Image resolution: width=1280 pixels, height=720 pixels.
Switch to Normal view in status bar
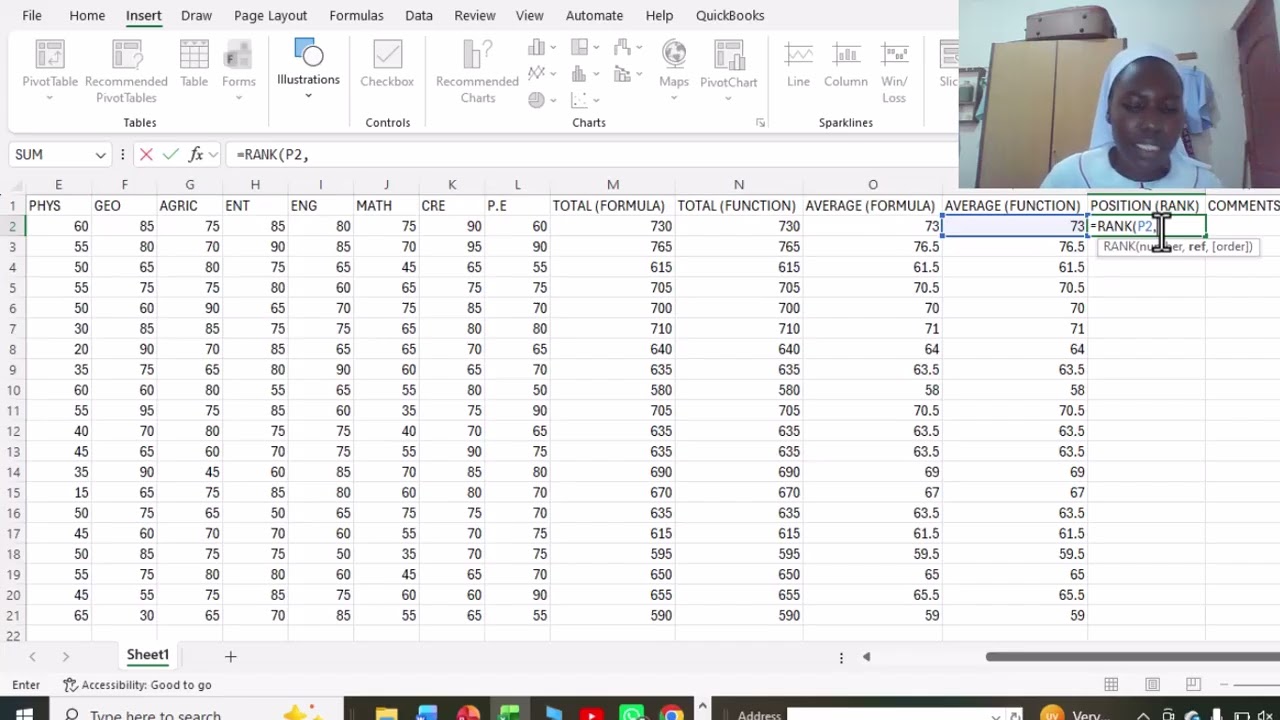click(x=1111, y=685)
